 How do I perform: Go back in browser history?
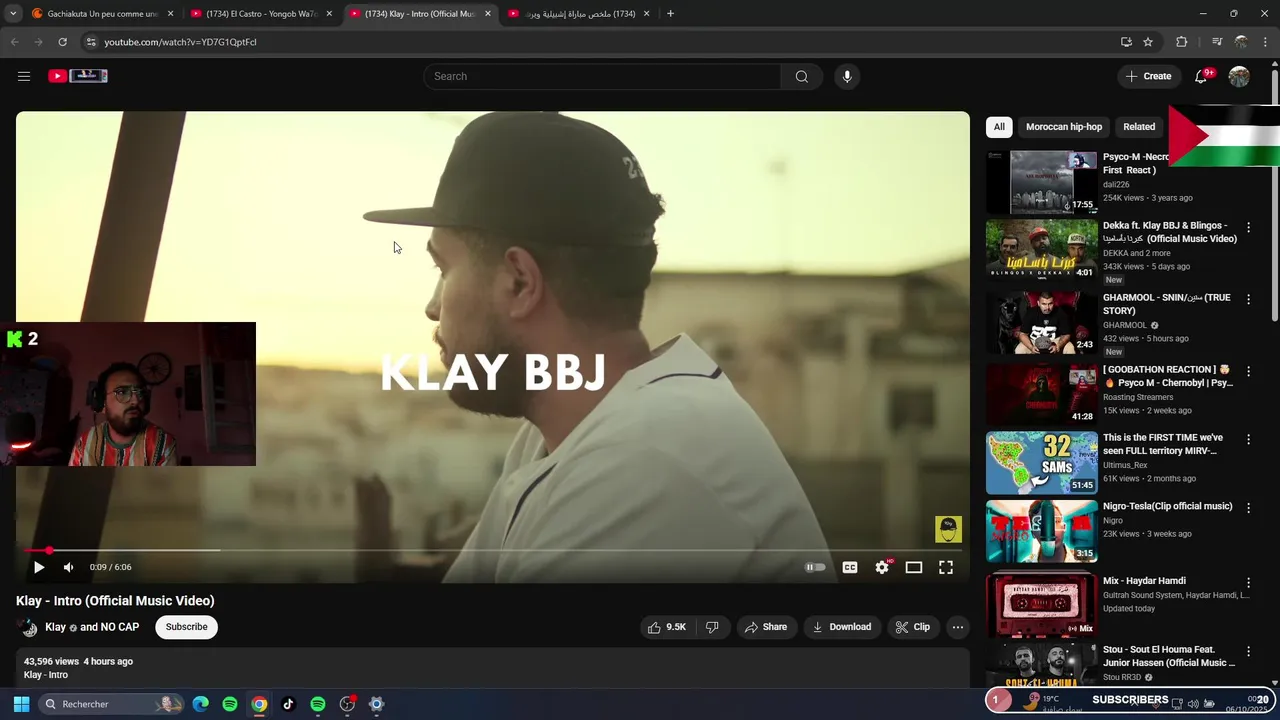(x=15, y=42)
